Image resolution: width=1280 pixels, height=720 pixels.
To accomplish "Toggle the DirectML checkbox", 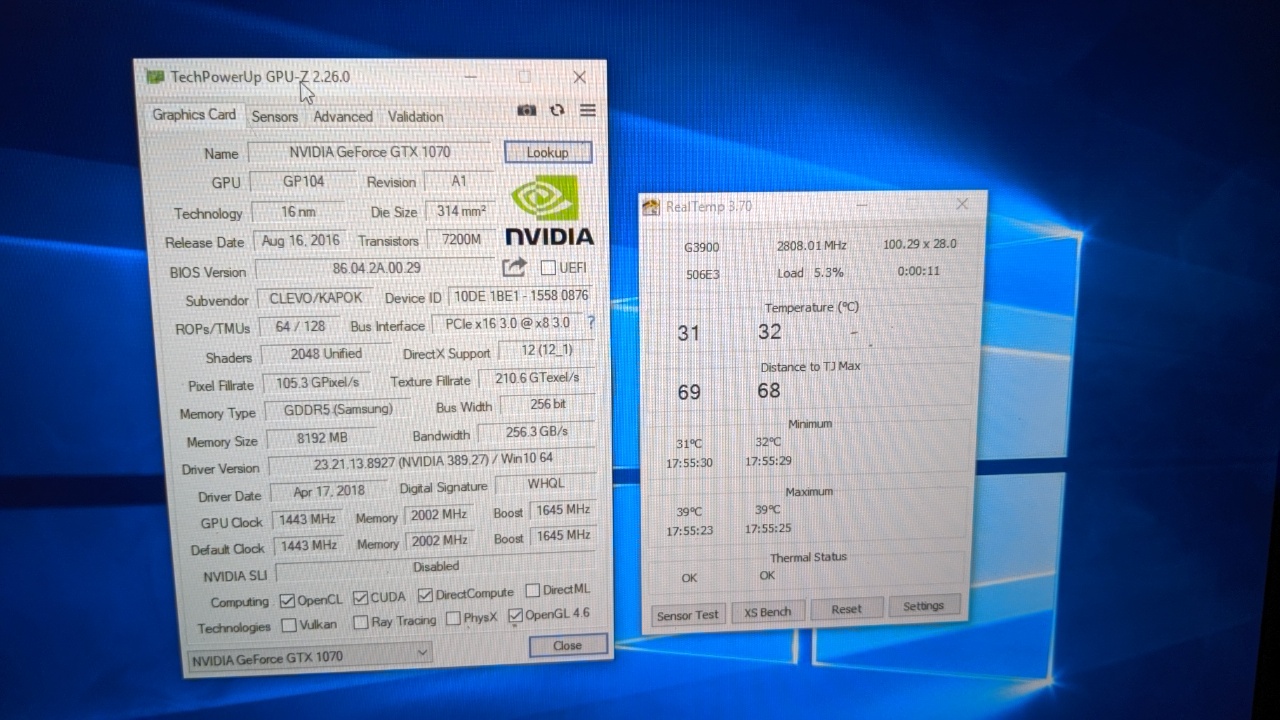I will [x=533, y=590].
